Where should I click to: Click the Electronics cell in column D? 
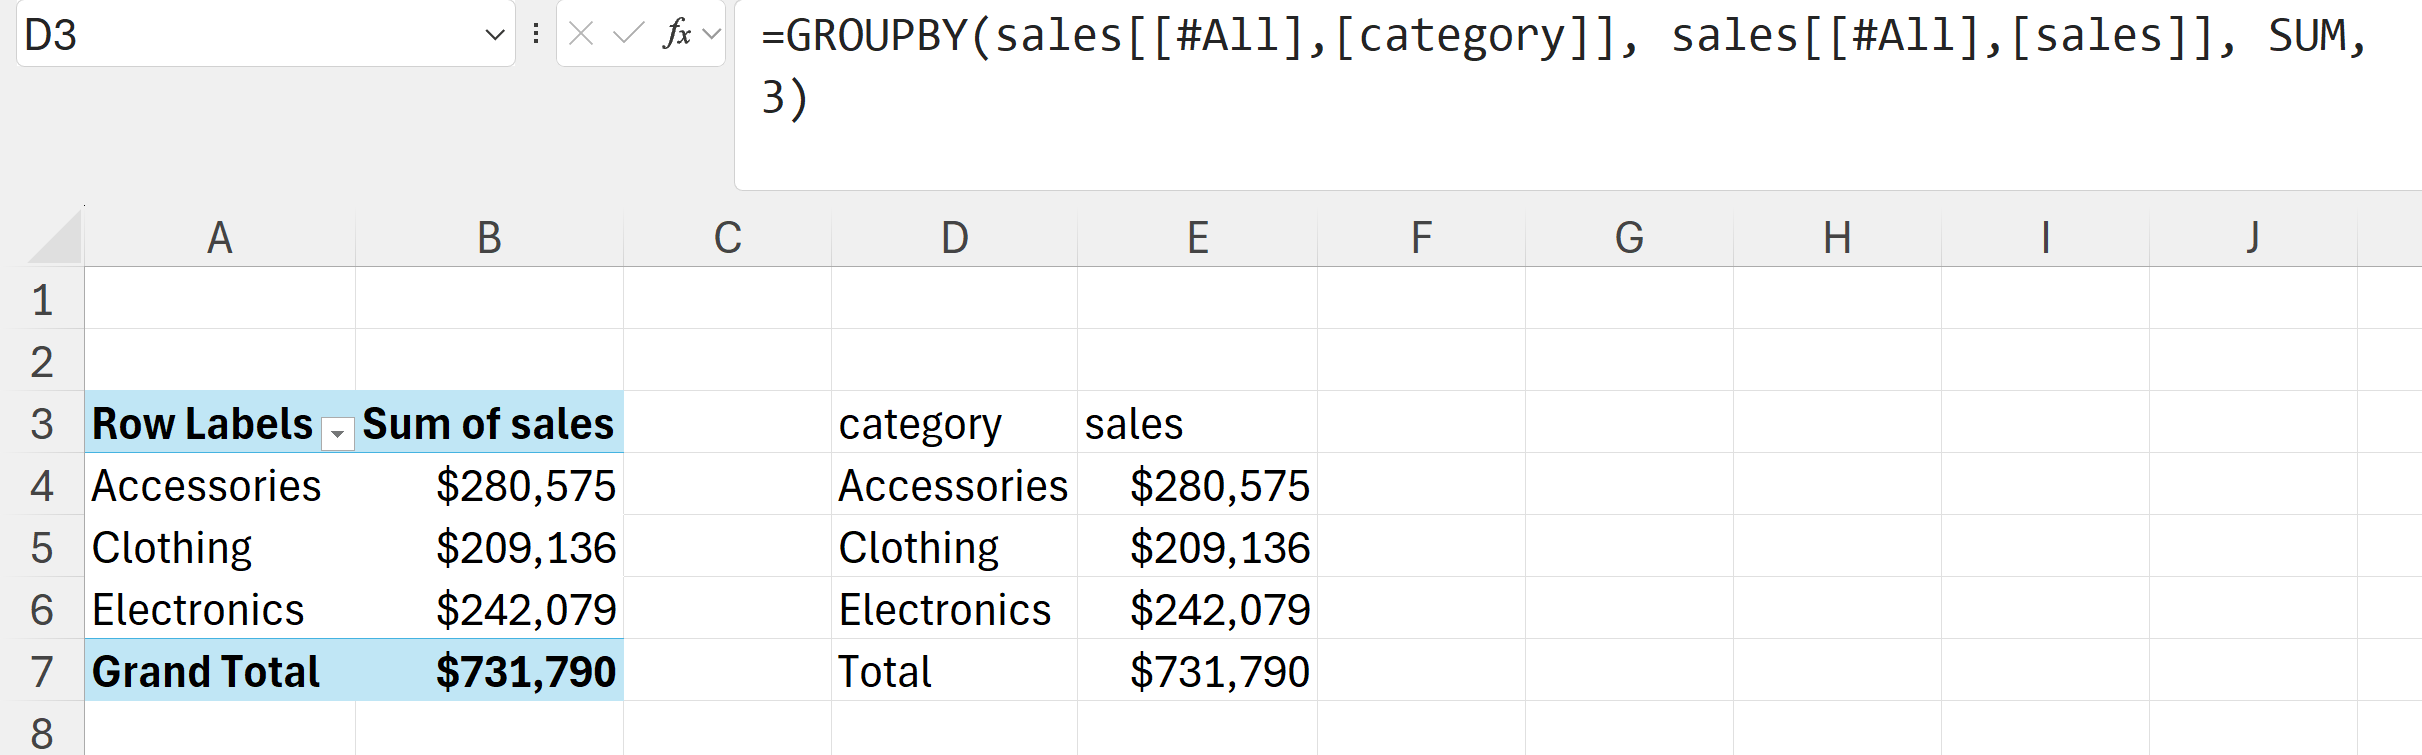click(945, 609)
